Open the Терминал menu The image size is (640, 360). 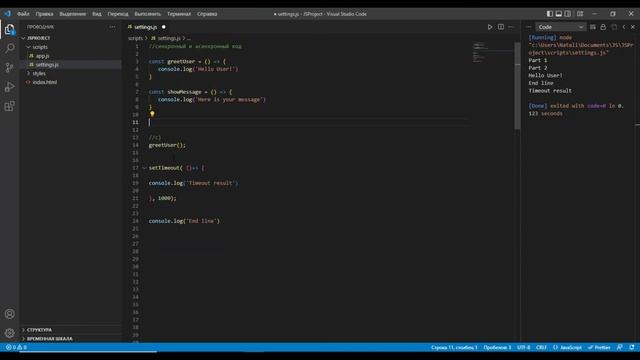pyautogui.click(x=179, y=13)
